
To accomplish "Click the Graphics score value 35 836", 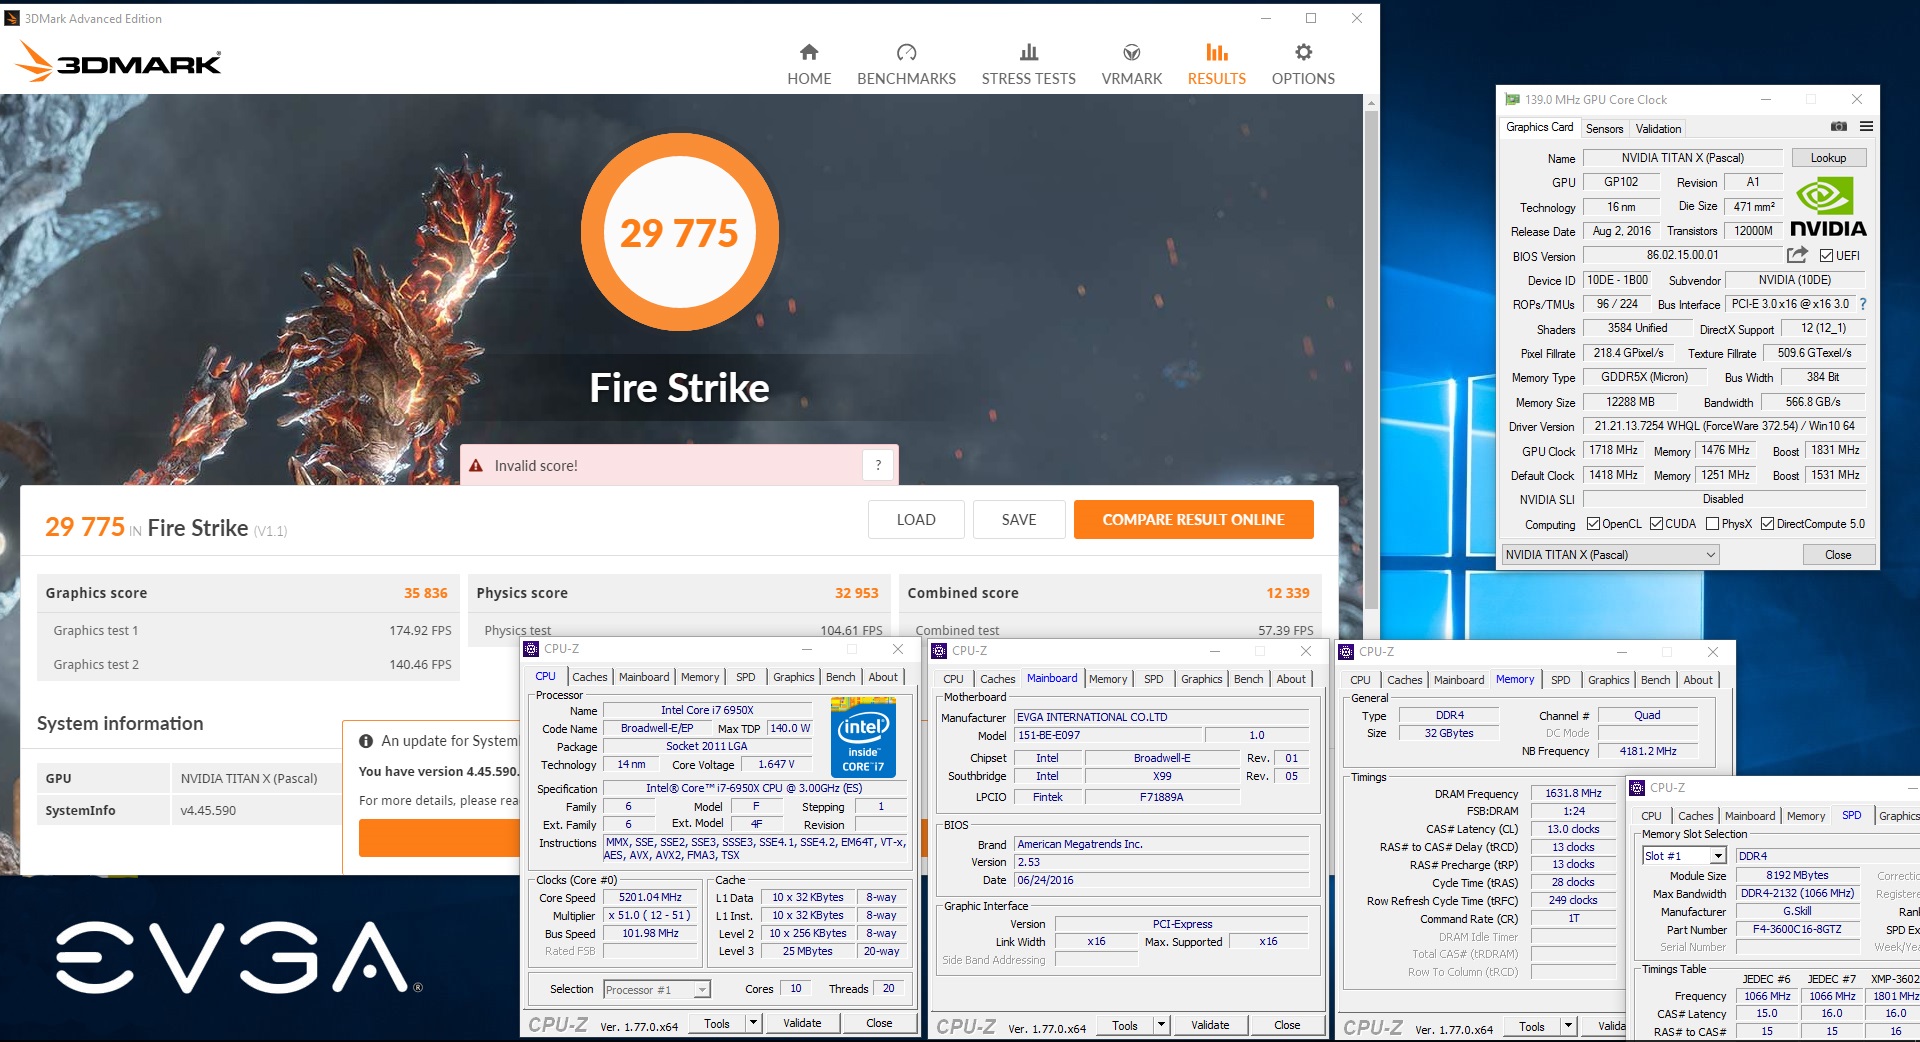I will [425, 593].
